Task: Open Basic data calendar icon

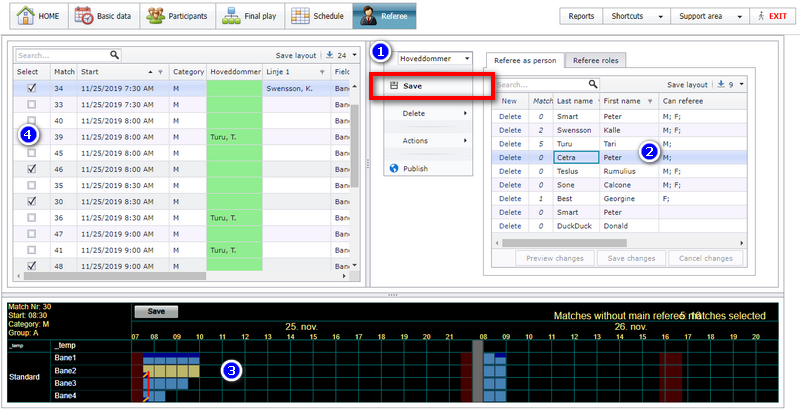Action: point(84,16)
